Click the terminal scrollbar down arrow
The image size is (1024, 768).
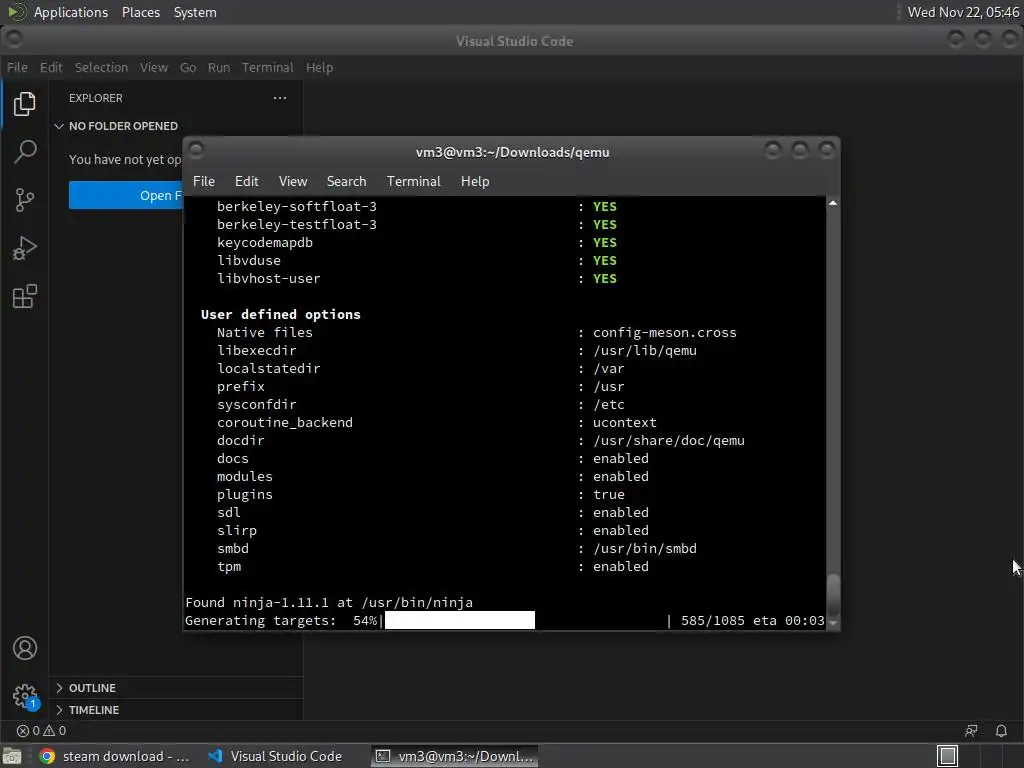pyautogui.click(x=833, y=623)
